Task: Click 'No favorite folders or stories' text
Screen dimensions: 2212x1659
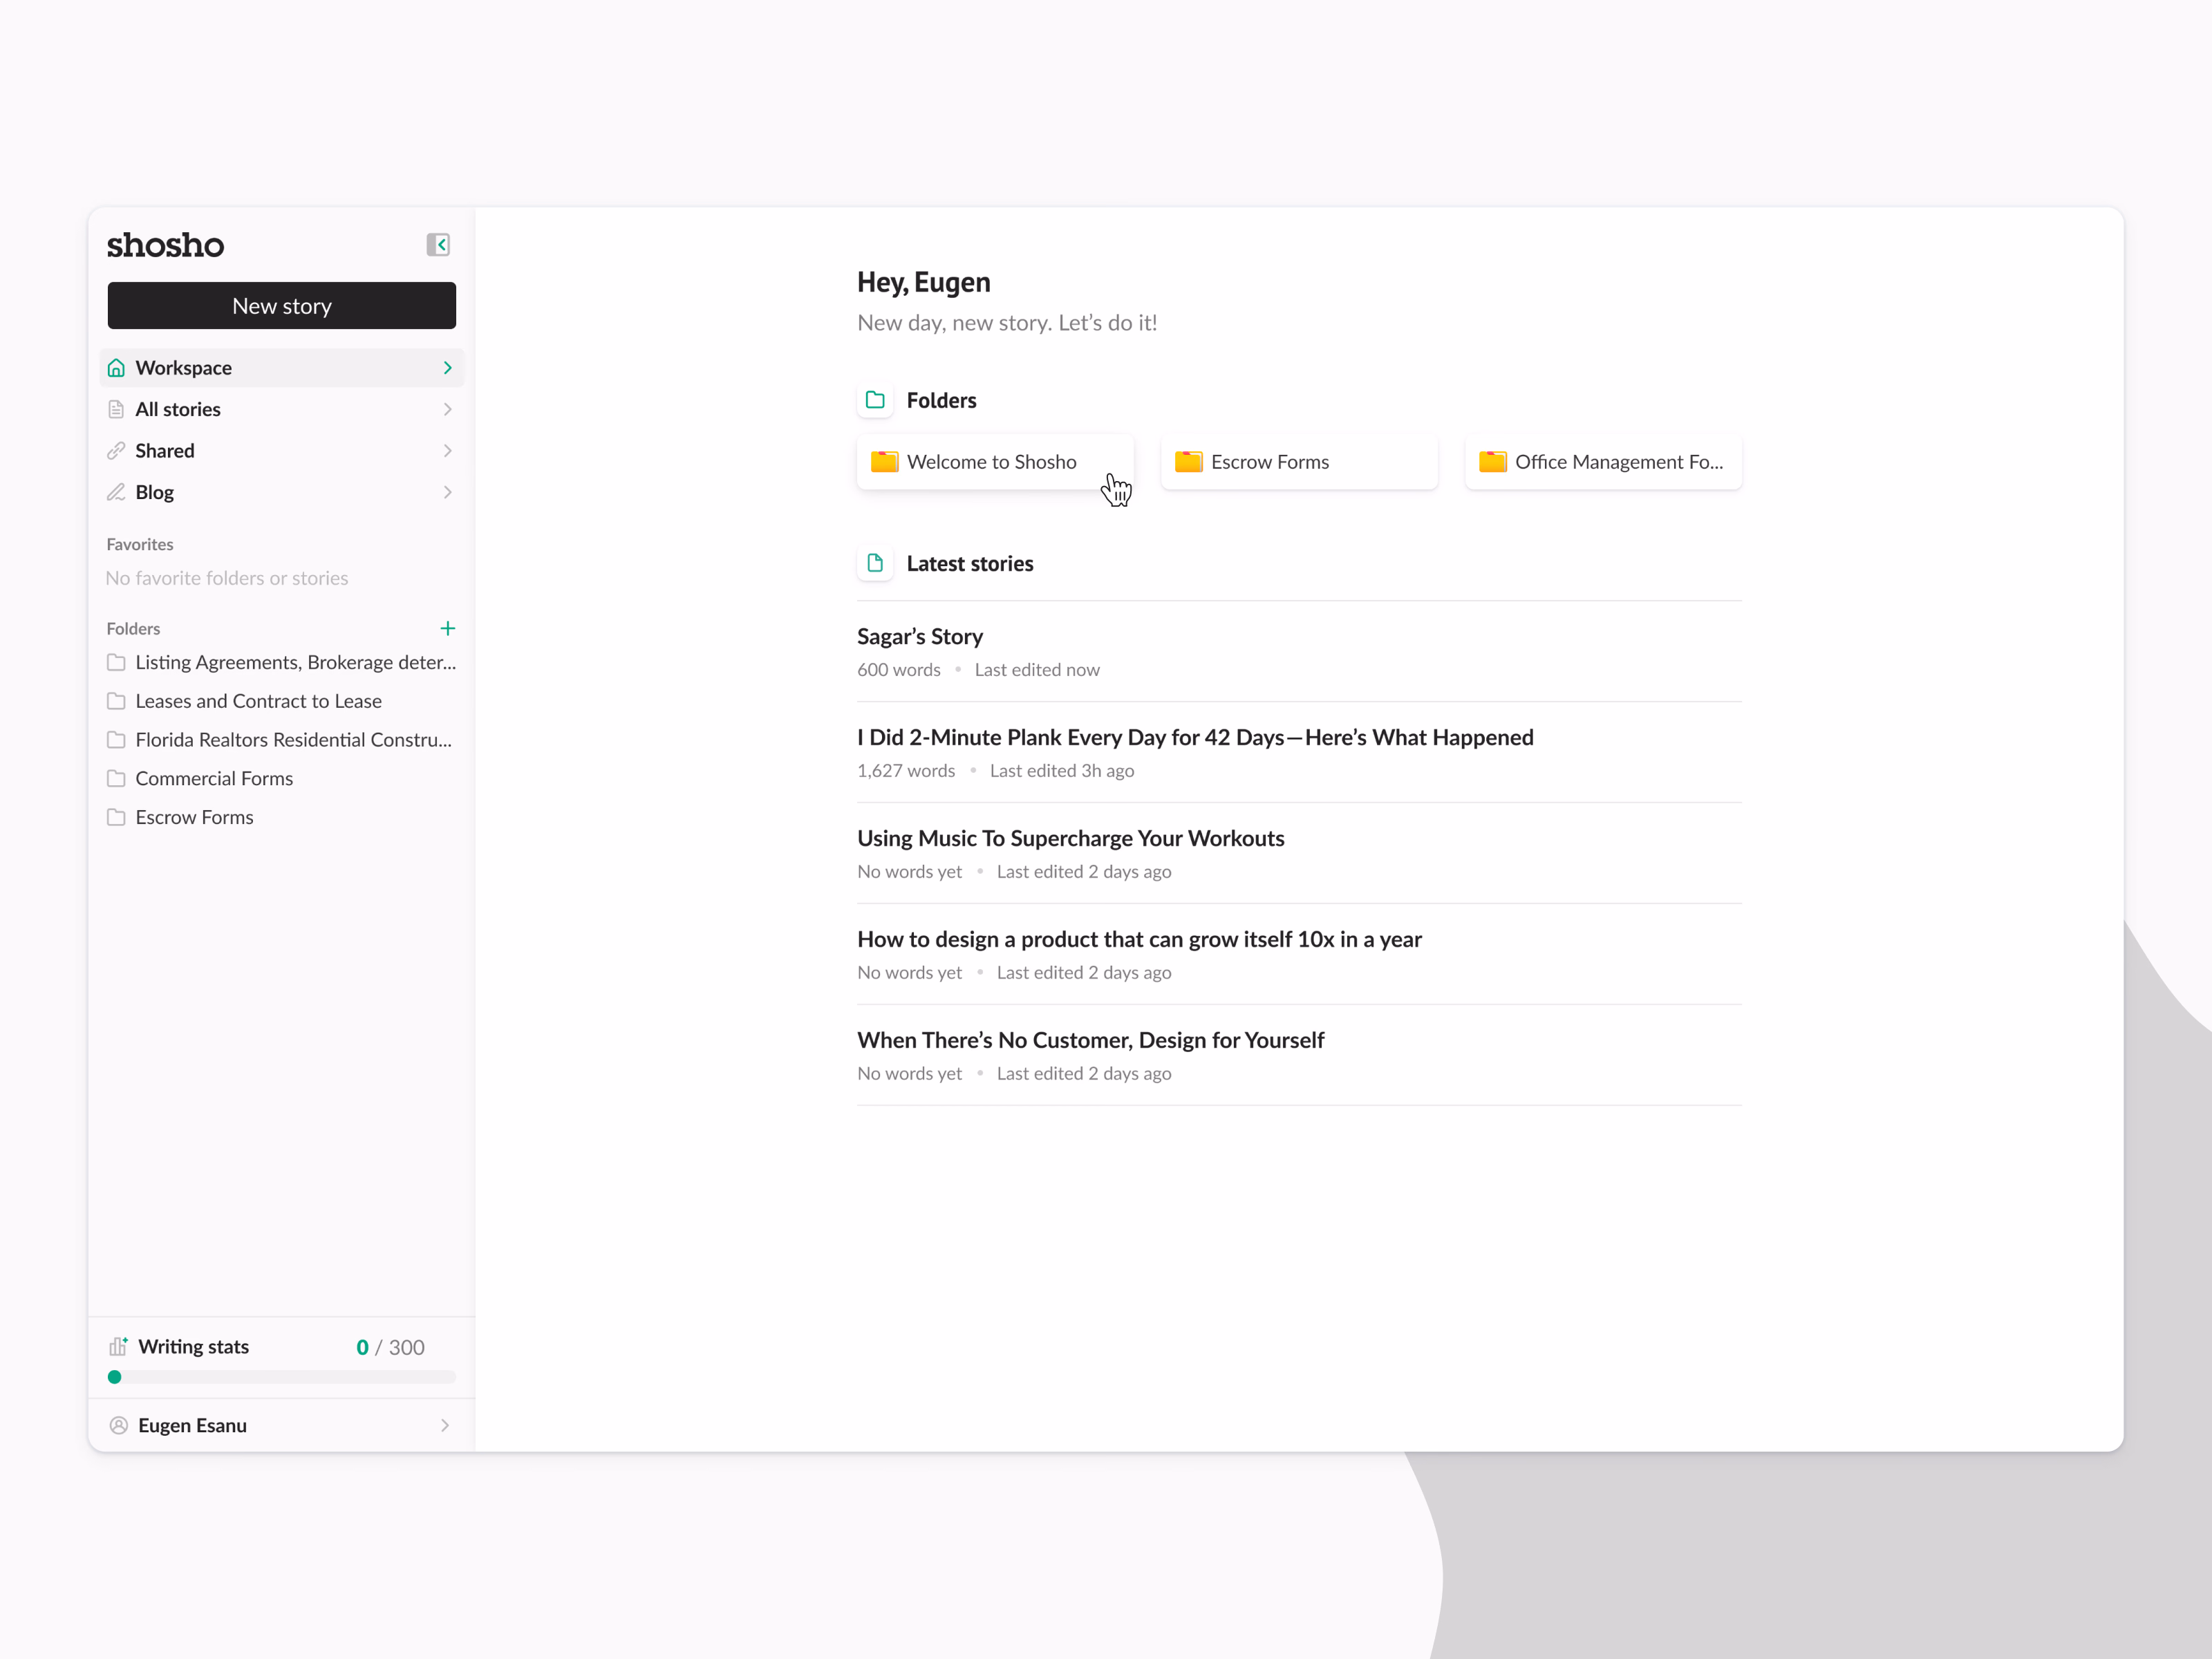Action: (x=227, y=578)
